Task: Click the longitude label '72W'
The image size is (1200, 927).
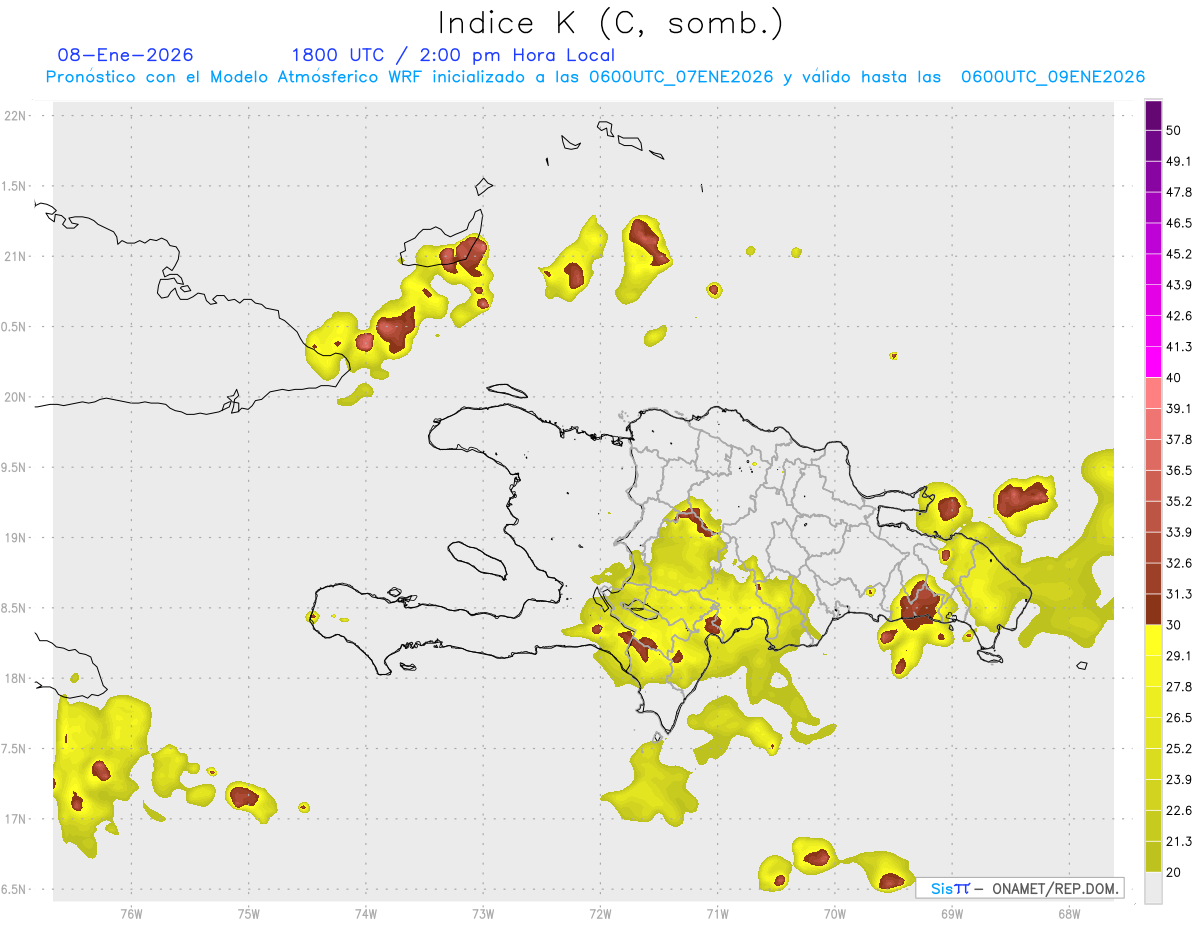Action: [600, 913]
